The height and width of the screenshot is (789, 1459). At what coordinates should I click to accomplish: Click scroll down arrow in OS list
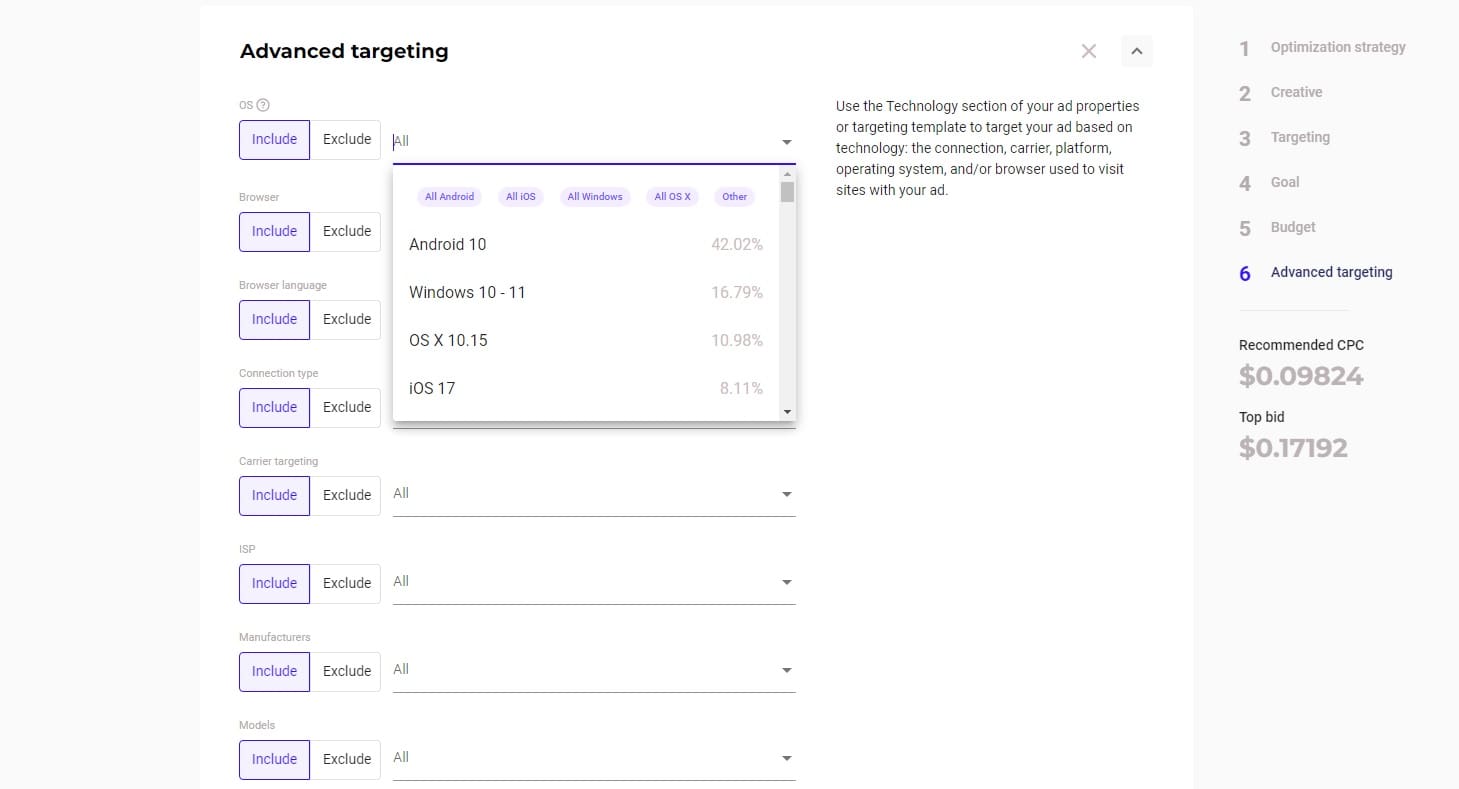(x=787, y=412)
